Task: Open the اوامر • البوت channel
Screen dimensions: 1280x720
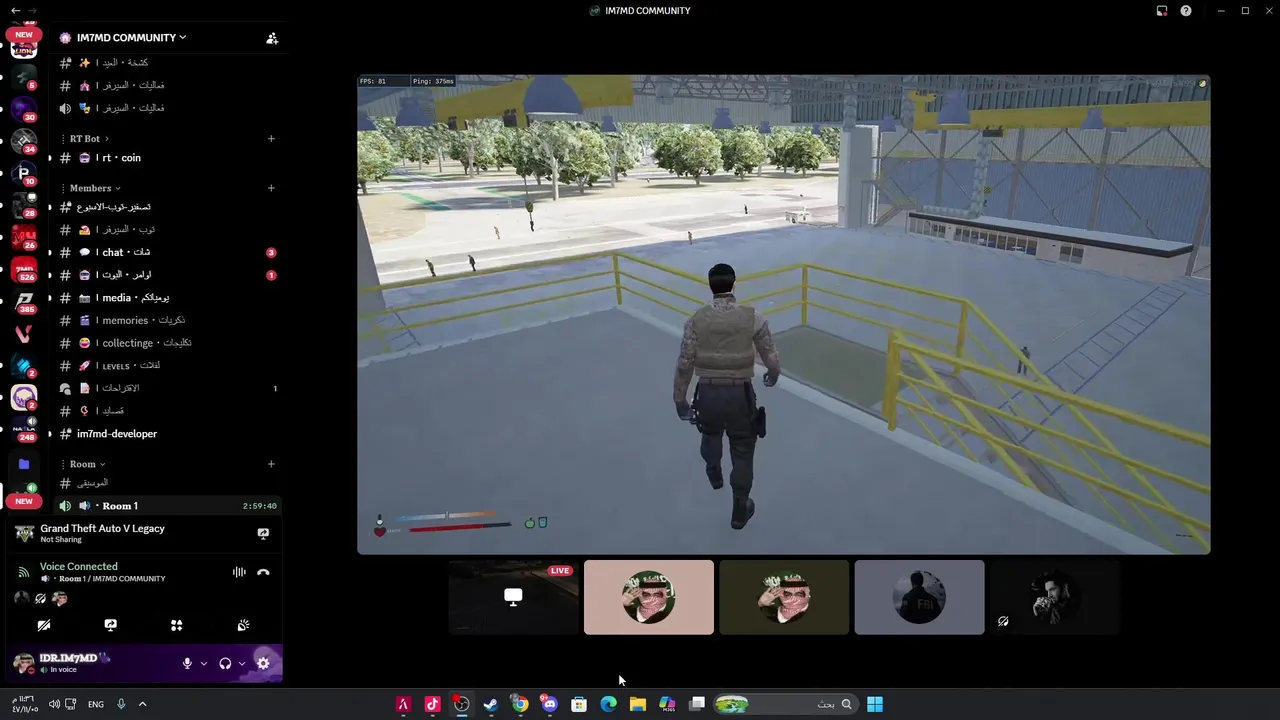Action: click(x=165, y=275)
